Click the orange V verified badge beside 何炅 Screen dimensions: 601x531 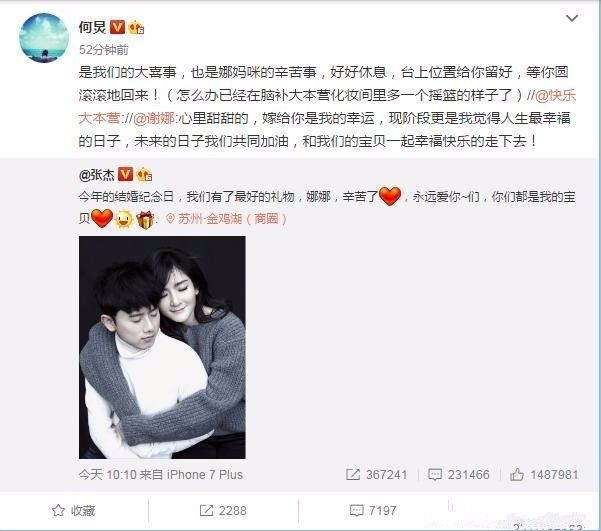pos(117,27)
